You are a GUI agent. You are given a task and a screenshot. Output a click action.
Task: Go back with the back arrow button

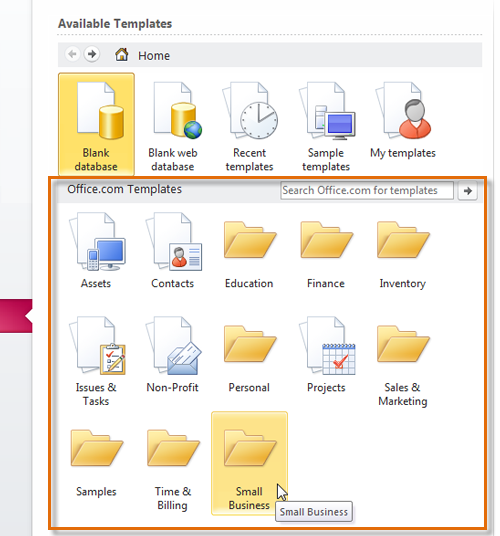[x=72, y=54]
